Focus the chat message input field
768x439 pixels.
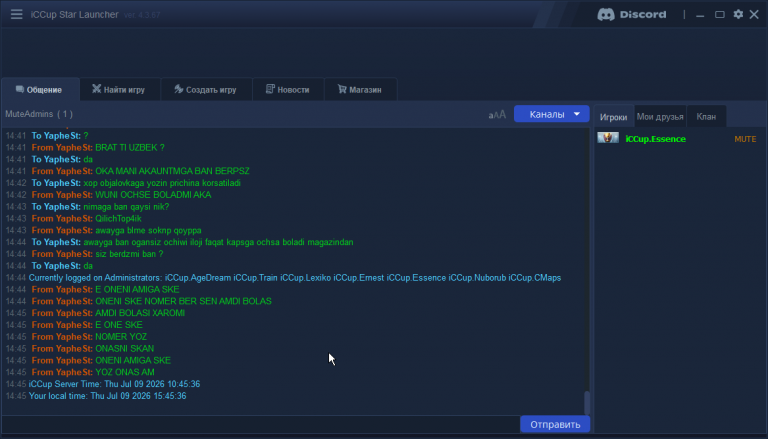[261, 424]
